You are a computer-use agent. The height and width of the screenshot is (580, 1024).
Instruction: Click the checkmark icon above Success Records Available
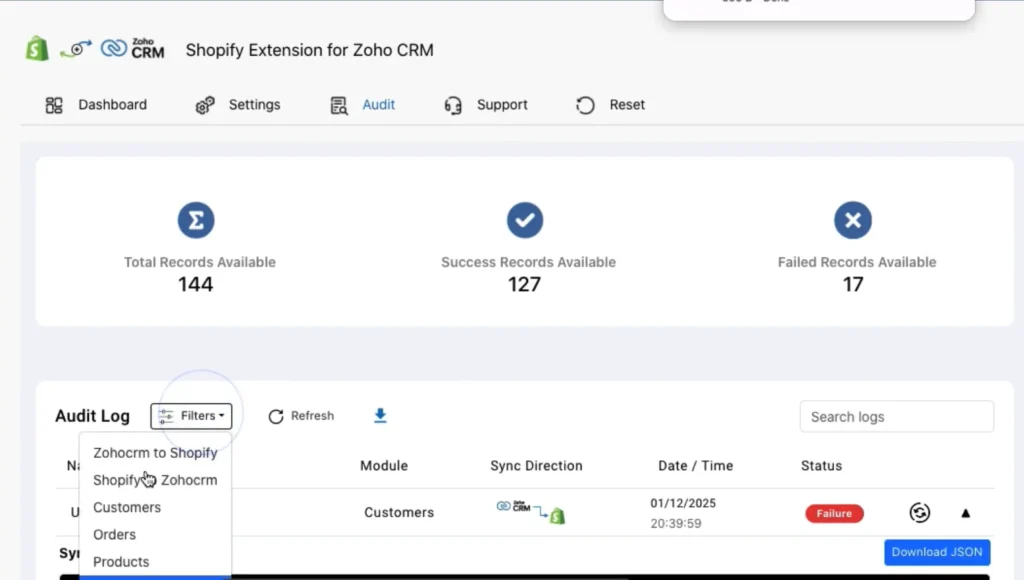524,220
